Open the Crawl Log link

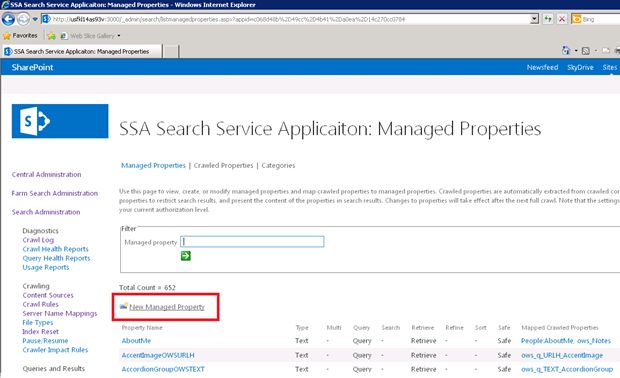tap(38, 240)
